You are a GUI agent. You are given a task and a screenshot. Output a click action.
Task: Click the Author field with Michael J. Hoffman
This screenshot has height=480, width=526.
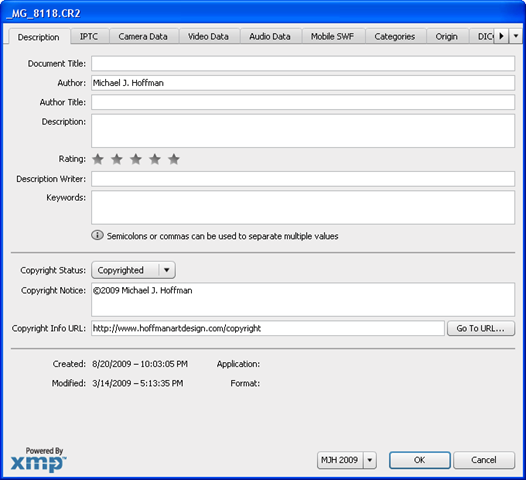tap(303, 83)
